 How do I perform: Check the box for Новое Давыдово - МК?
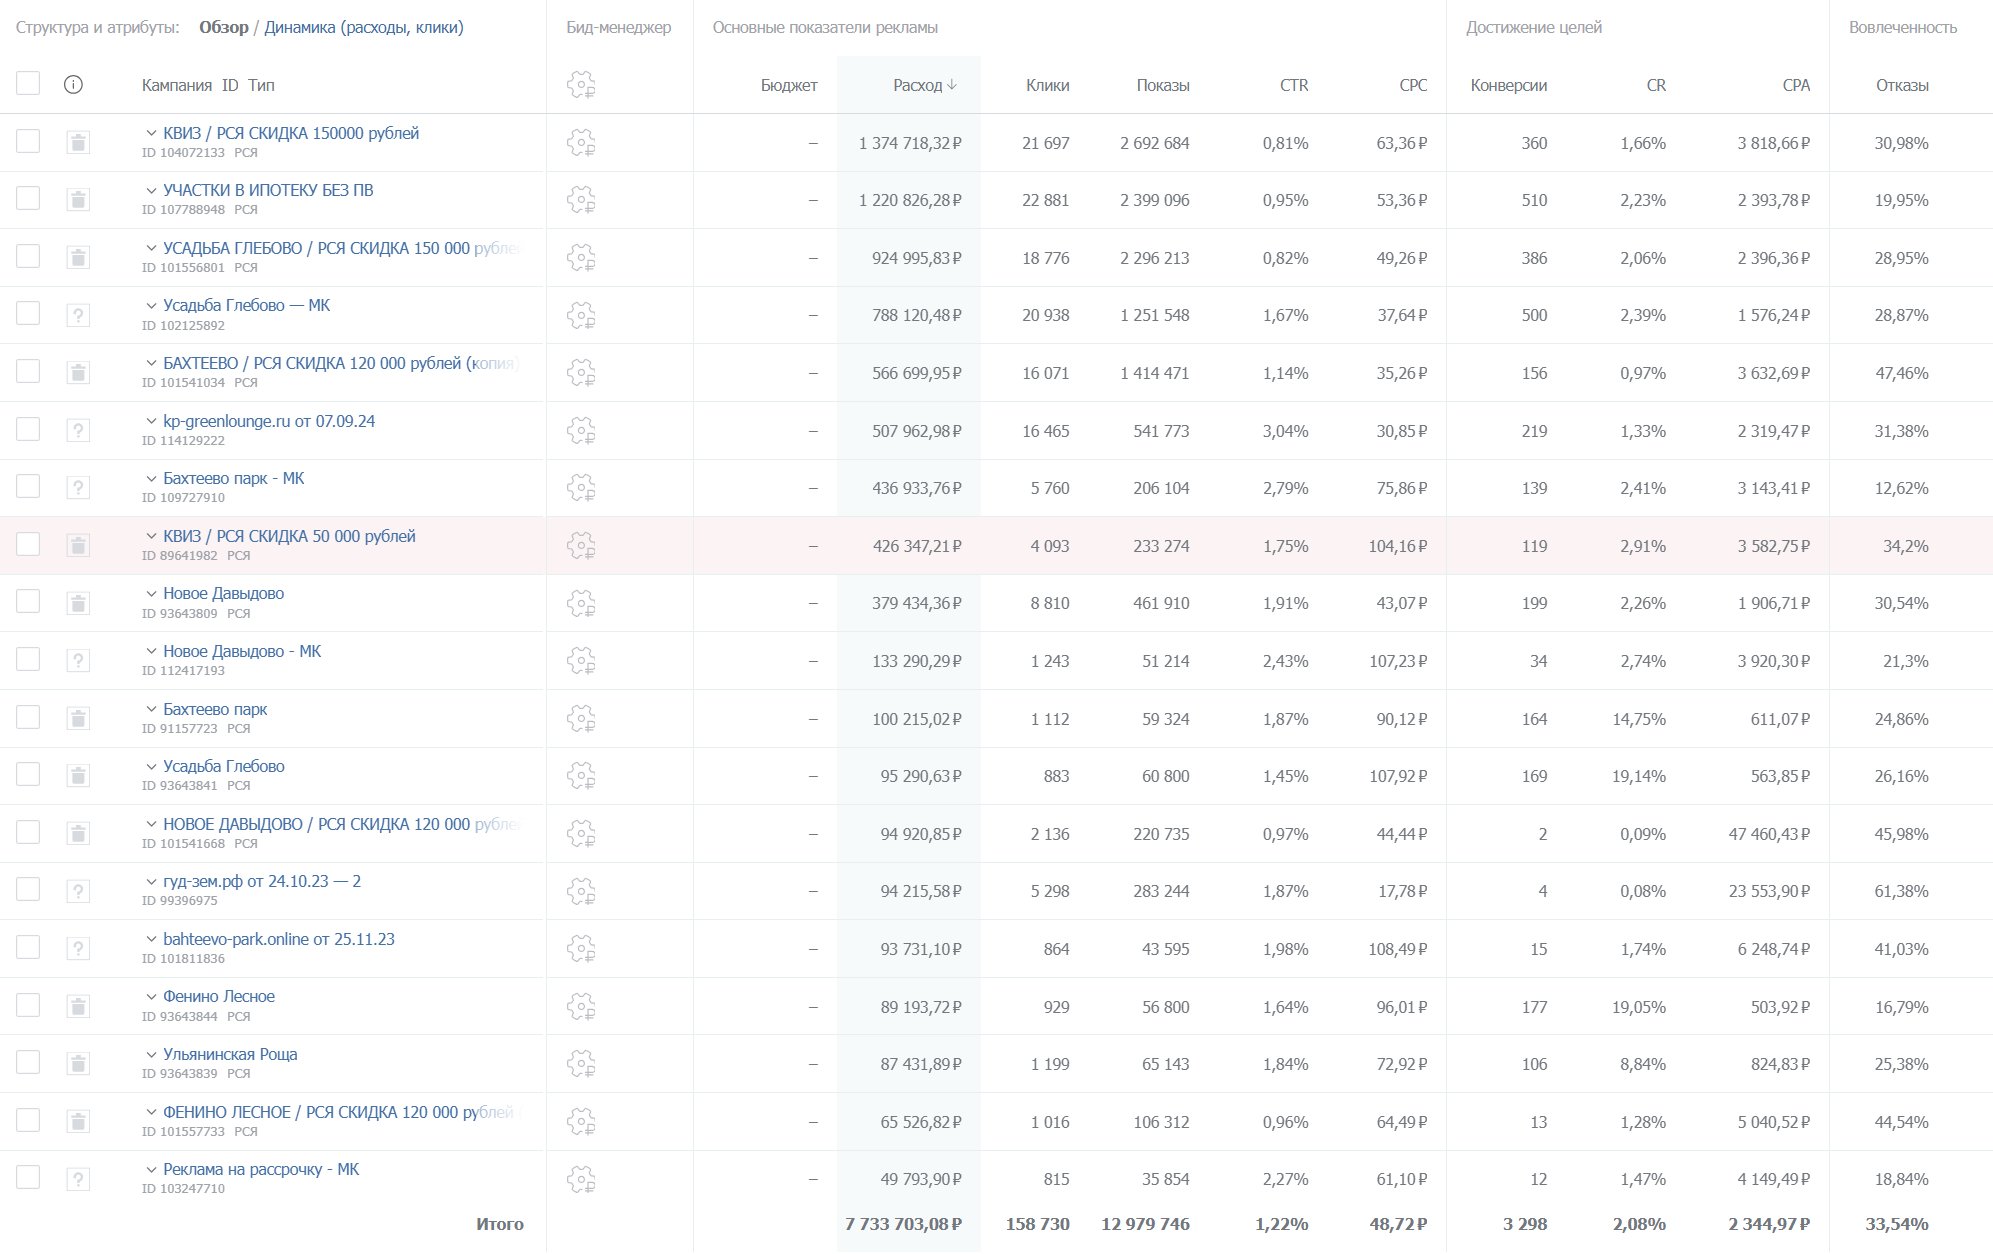(x=28, y=659)
